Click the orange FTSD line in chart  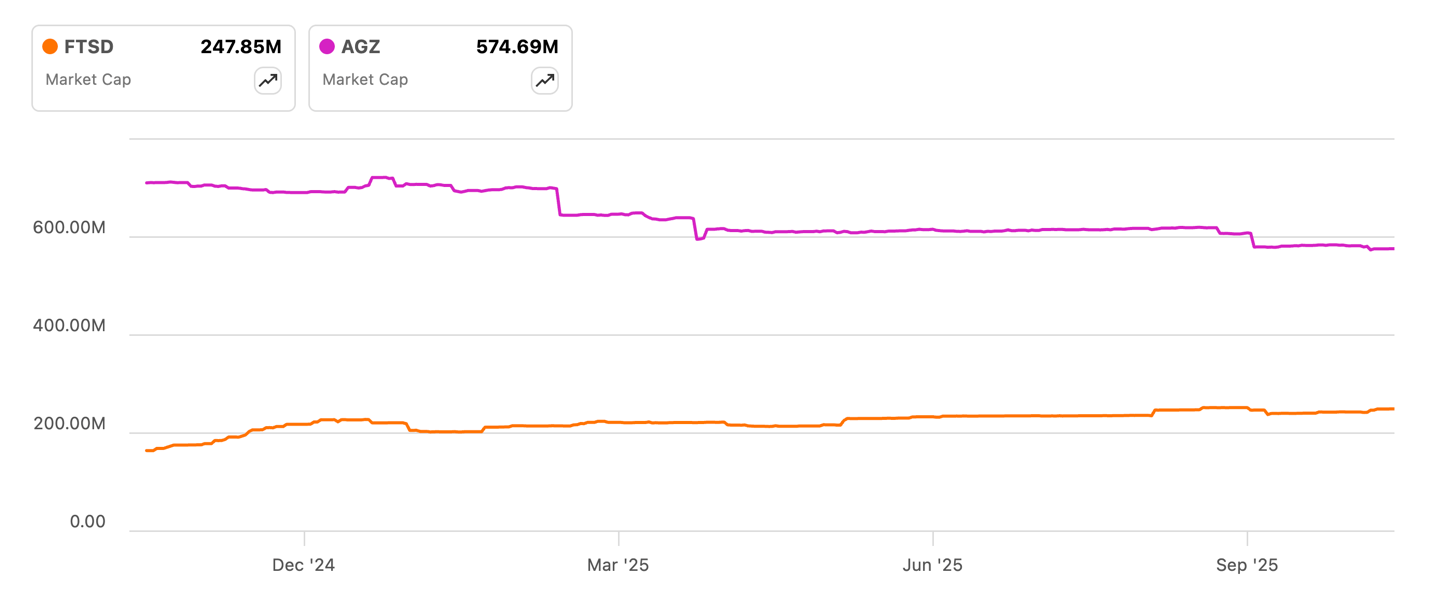pyautogui.click(x=1000, y=416)
